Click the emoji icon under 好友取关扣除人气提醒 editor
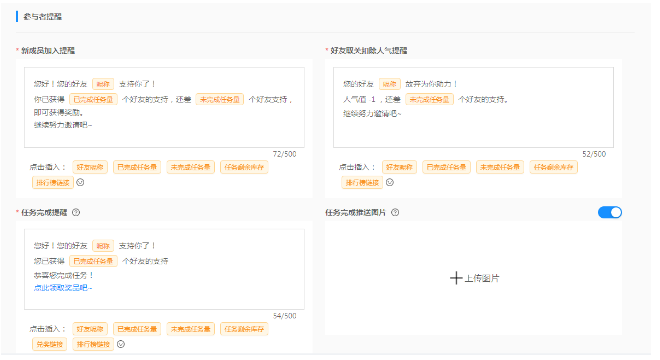This screenshot has width=660, height=360. (x=390, y=182)
